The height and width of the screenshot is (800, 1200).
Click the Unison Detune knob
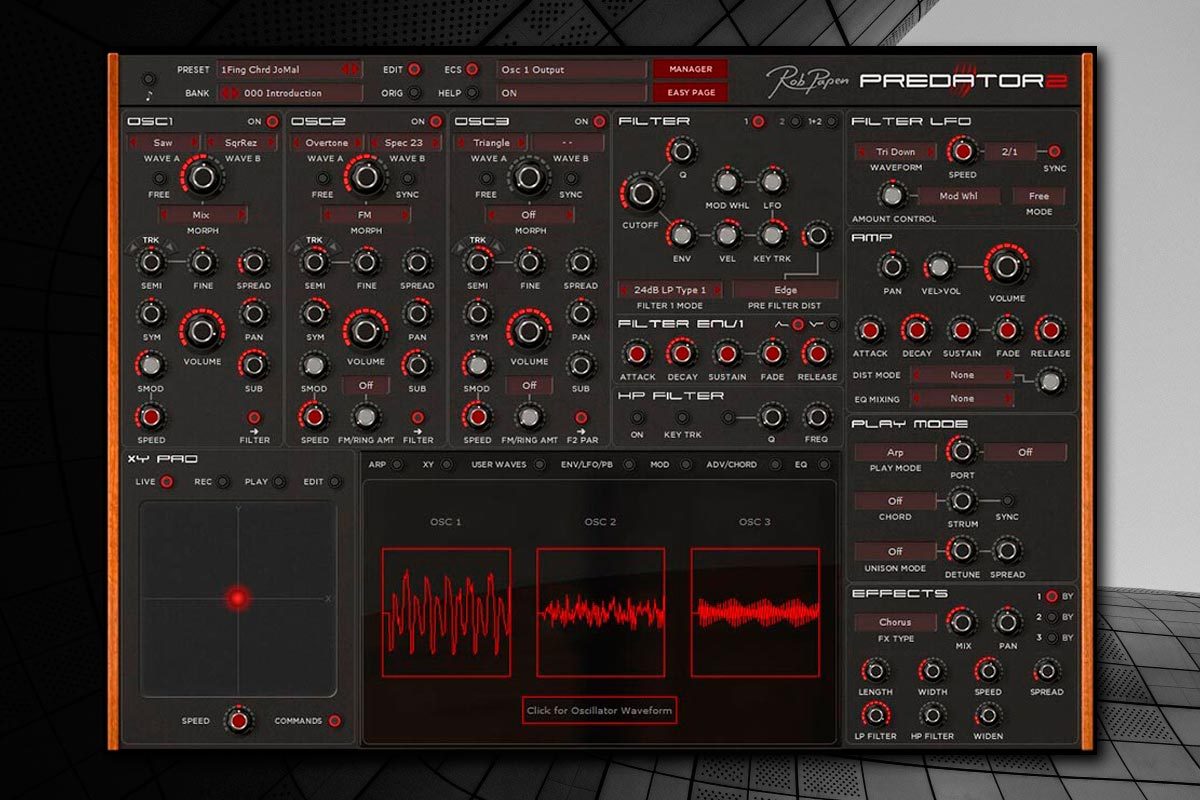(x=962, y=550)
